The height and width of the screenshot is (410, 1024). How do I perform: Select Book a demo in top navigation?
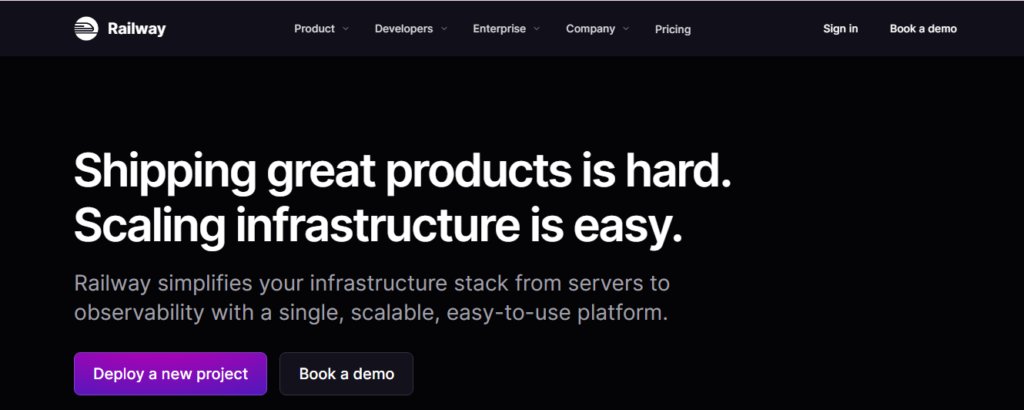point(923,29)
